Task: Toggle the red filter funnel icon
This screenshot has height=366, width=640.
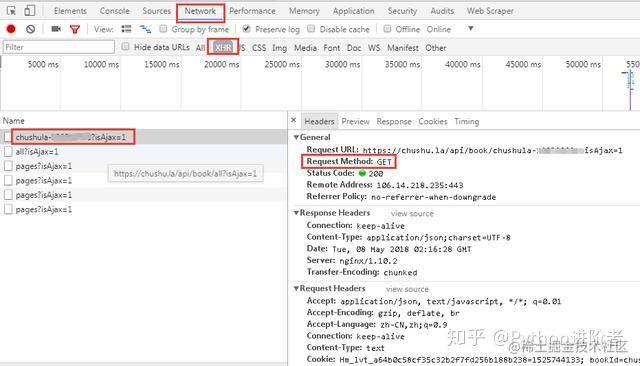Action: click(x=75, y=29)
